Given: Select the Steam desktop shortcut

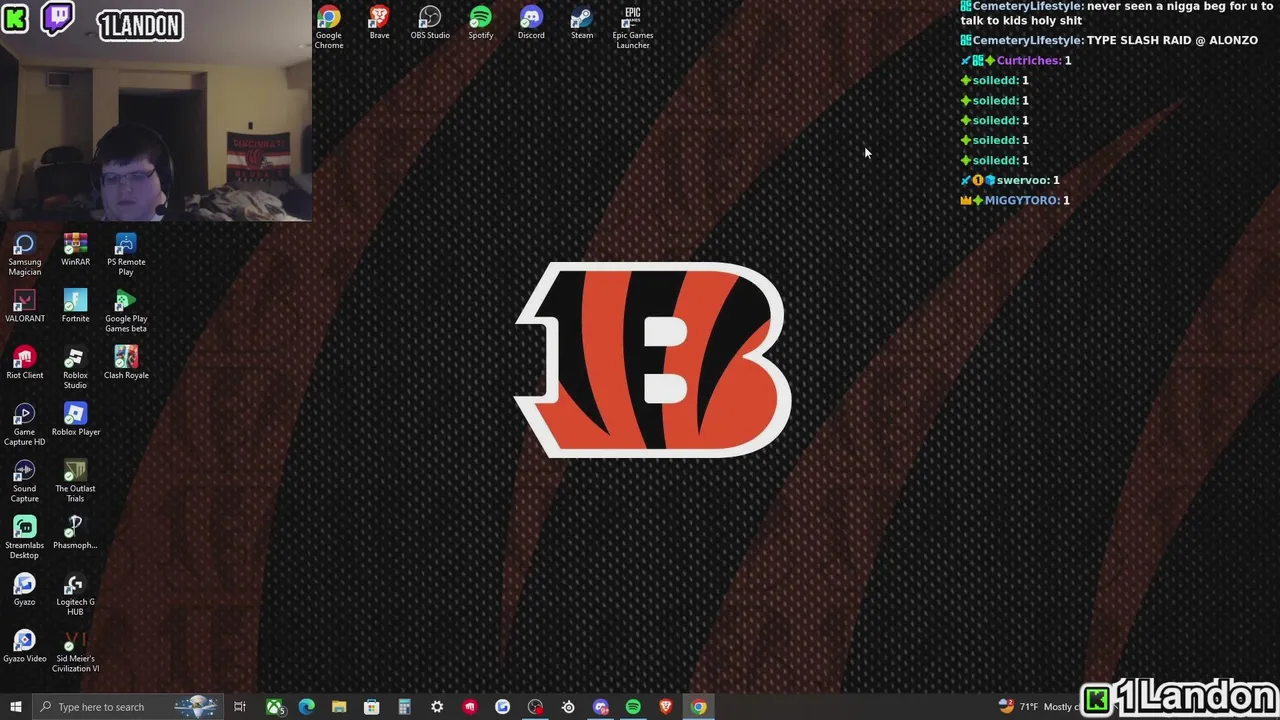Looking at the screenshot, I should coord(582,23).
